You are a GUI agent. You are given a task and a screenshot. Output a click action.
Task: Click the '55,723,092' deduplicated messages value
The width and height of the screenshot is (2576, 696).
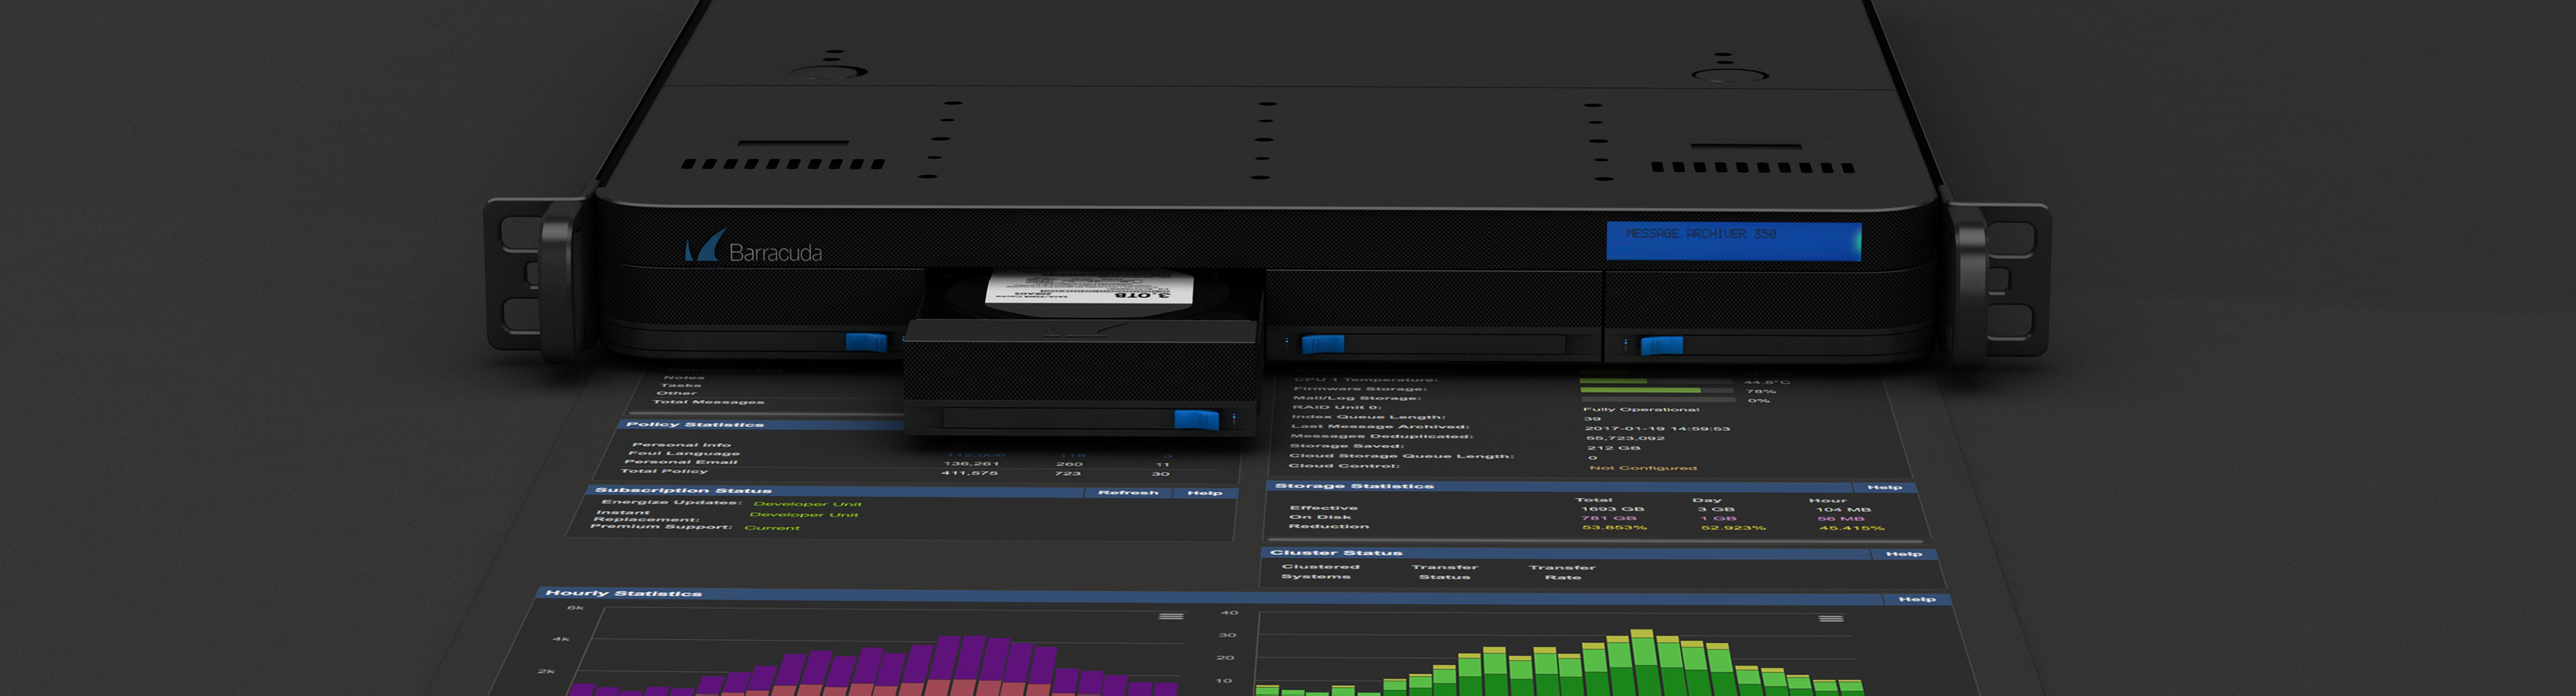[x=1625, y=438]
